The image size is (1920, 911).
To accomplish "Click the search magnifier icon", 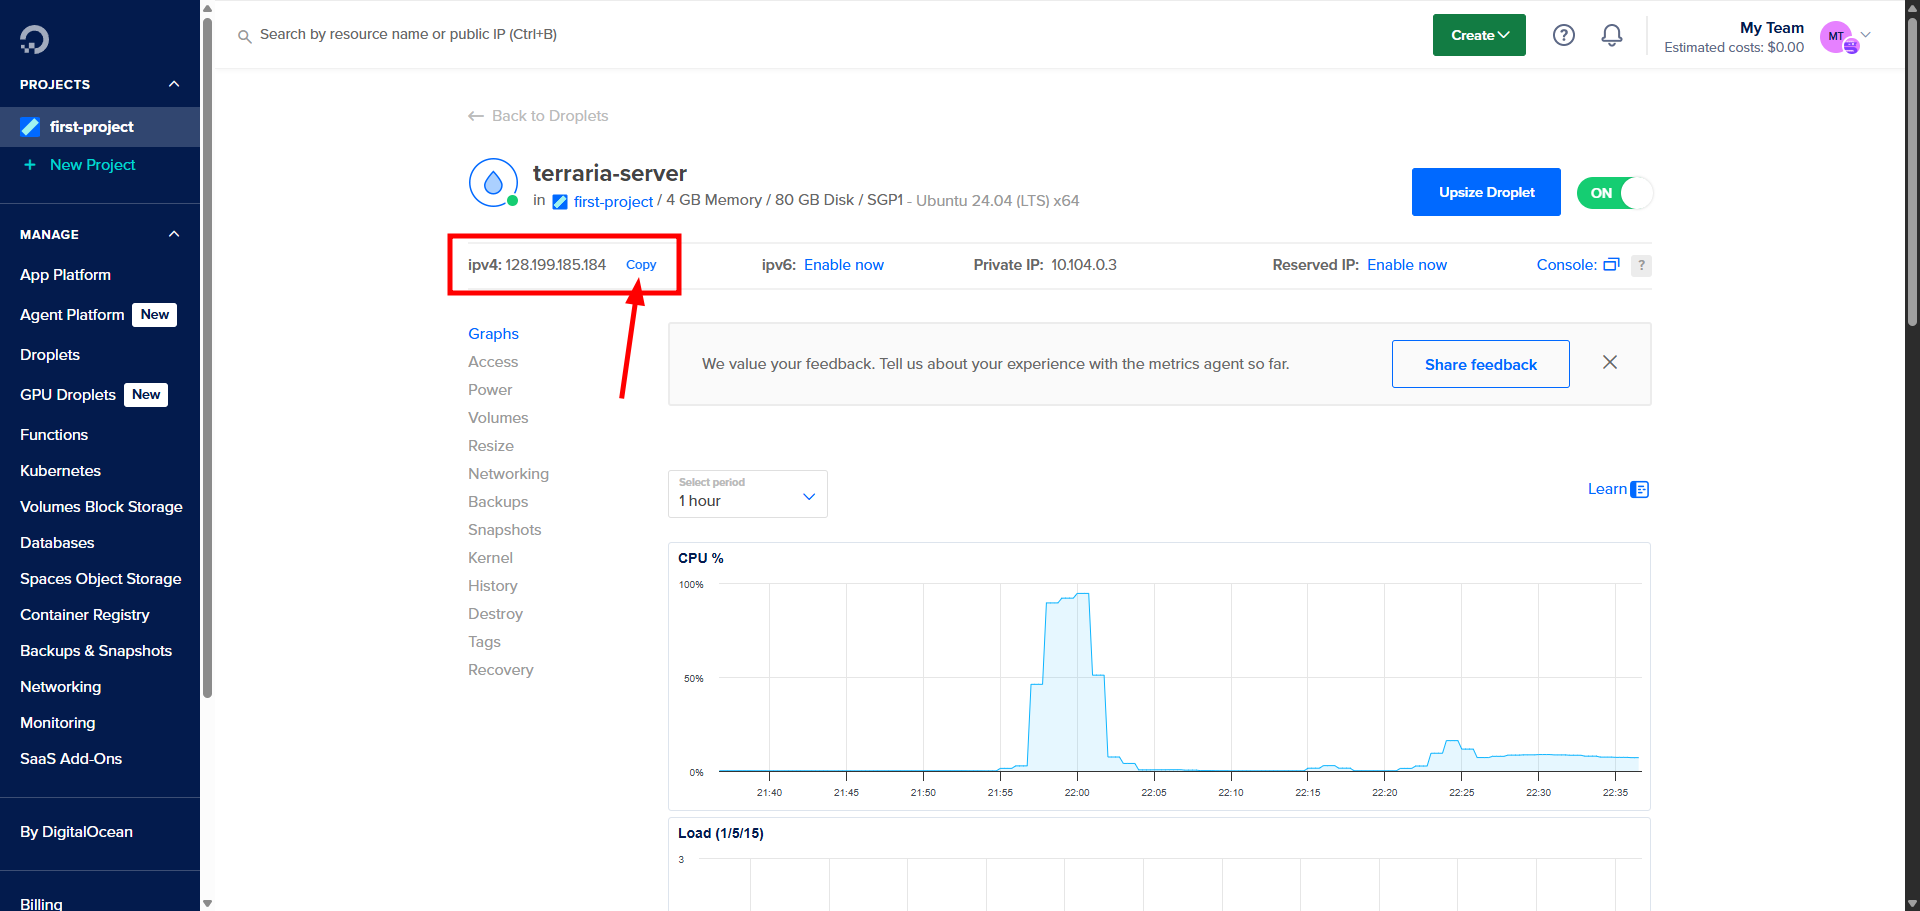I will pos(244,35).
